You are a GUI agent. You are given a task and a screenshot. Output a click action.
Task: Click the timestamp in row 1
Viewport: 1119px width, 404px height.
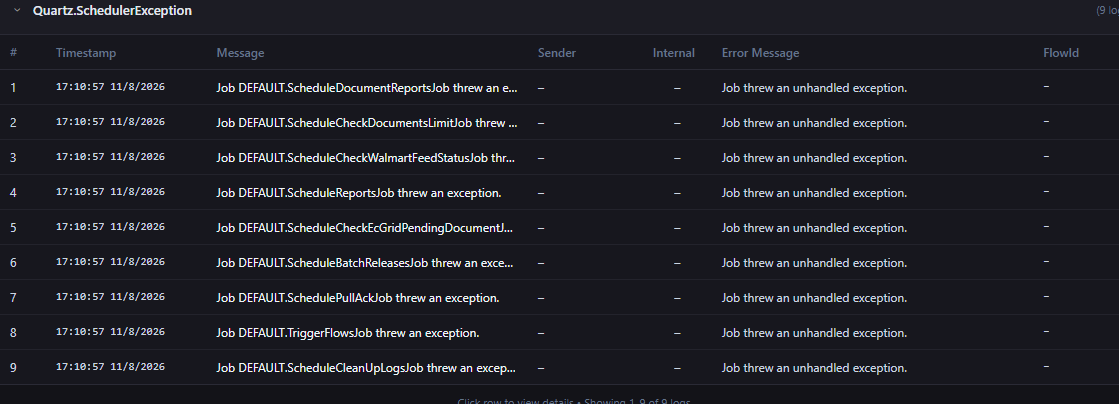(x=111, y=87)
